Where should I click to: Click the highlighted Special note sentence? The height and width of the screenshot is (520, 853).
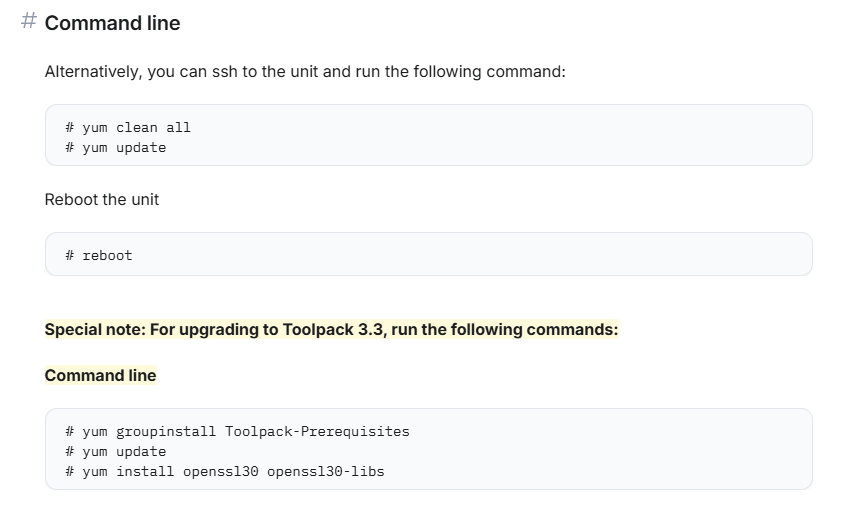pos(331,329)
